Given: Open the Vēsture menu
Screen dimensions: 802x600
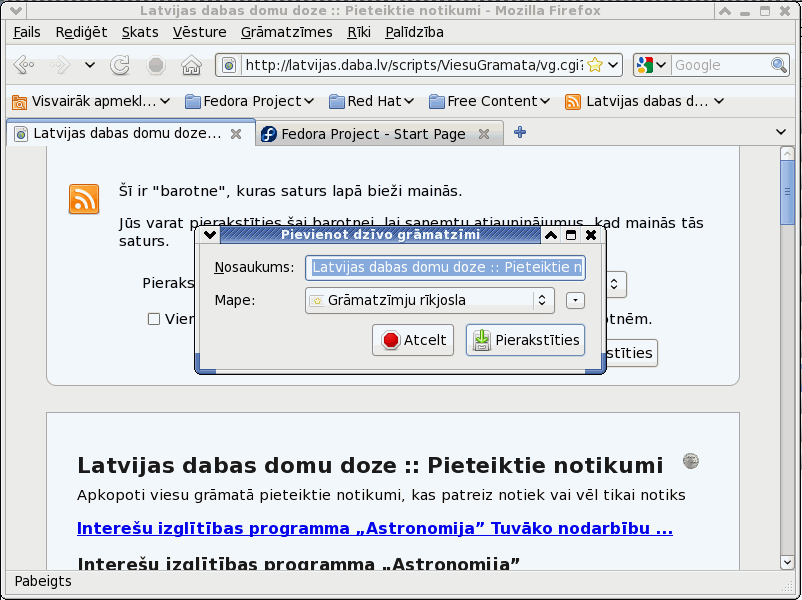Looking at the screenshot, I should 199,32.
